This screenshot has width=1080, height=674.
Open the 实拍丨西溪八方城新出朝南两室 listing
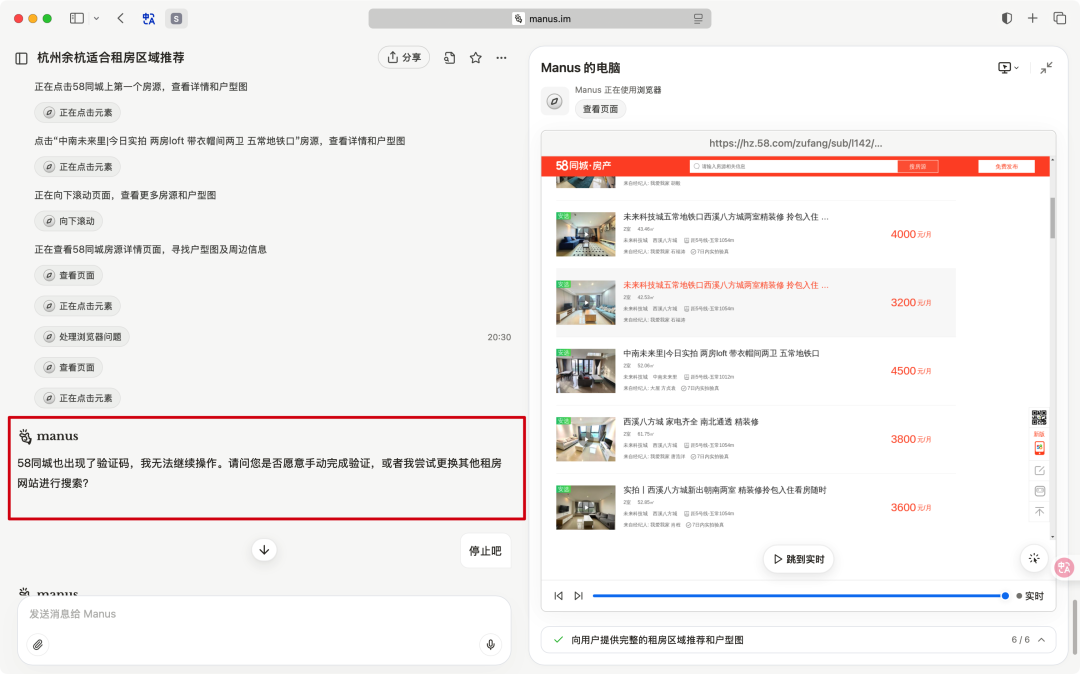725,489
